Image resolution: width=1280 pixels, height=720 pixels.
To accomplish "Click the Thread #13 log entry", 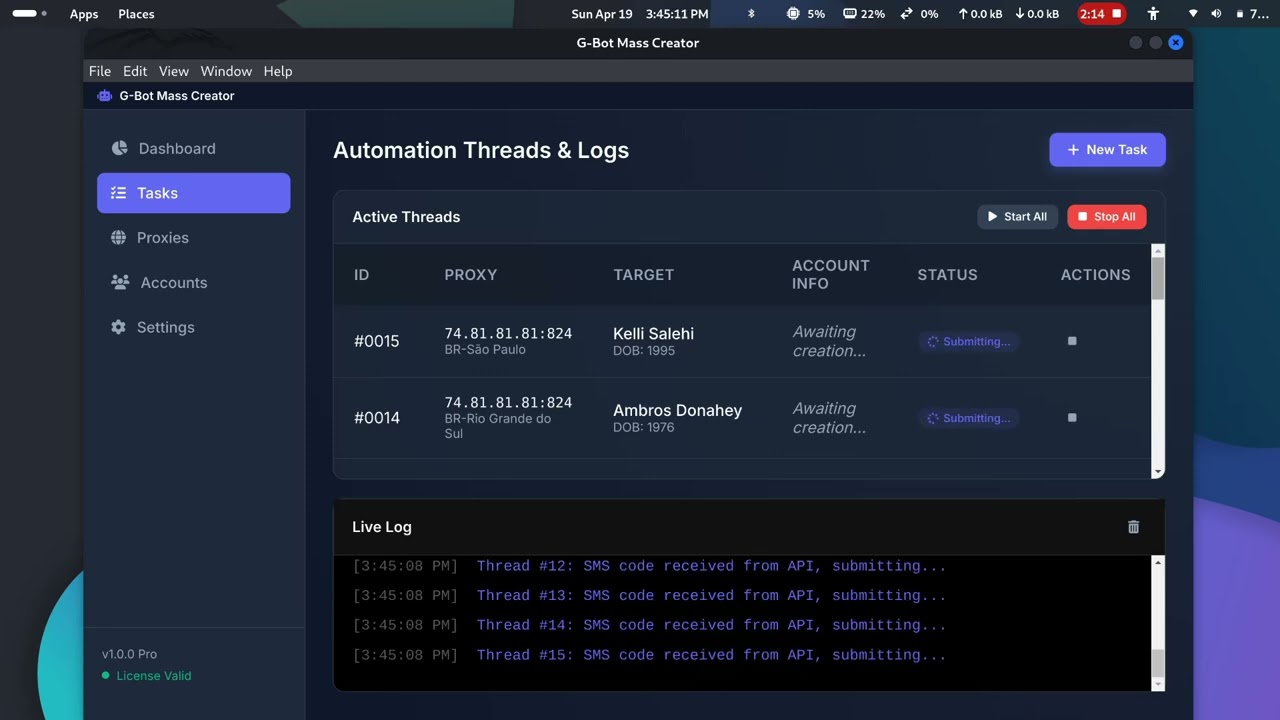I will tap(711, 596).
